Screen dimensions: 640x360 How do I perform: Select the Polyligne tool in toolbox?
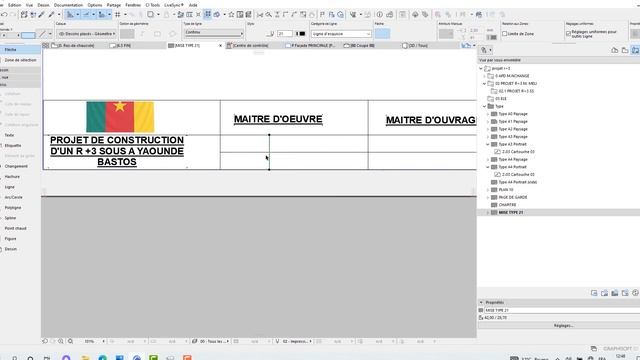[x=13, y=208]
